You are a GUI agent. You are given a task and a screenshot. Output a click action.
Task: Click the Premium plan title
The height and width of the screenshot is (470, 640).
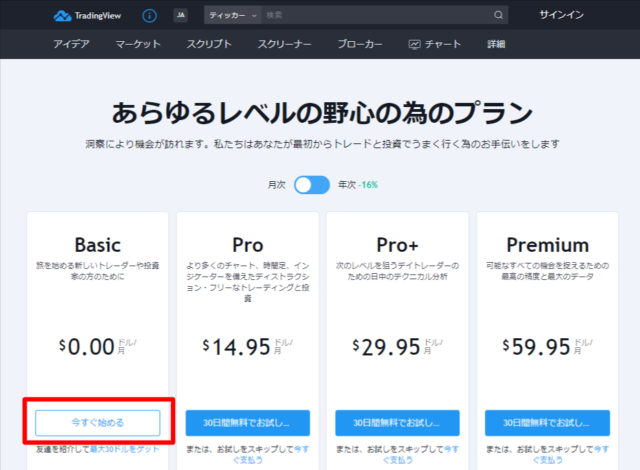tap(548, 245)
